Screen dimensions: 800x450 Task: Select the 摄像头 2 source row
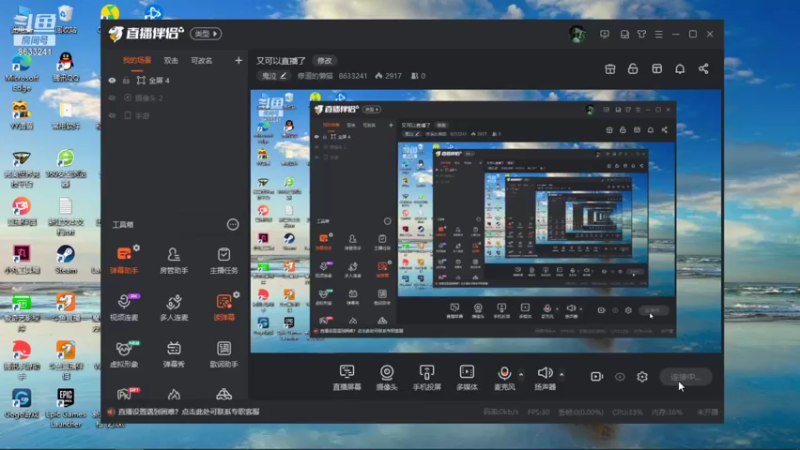coord(174,98)
